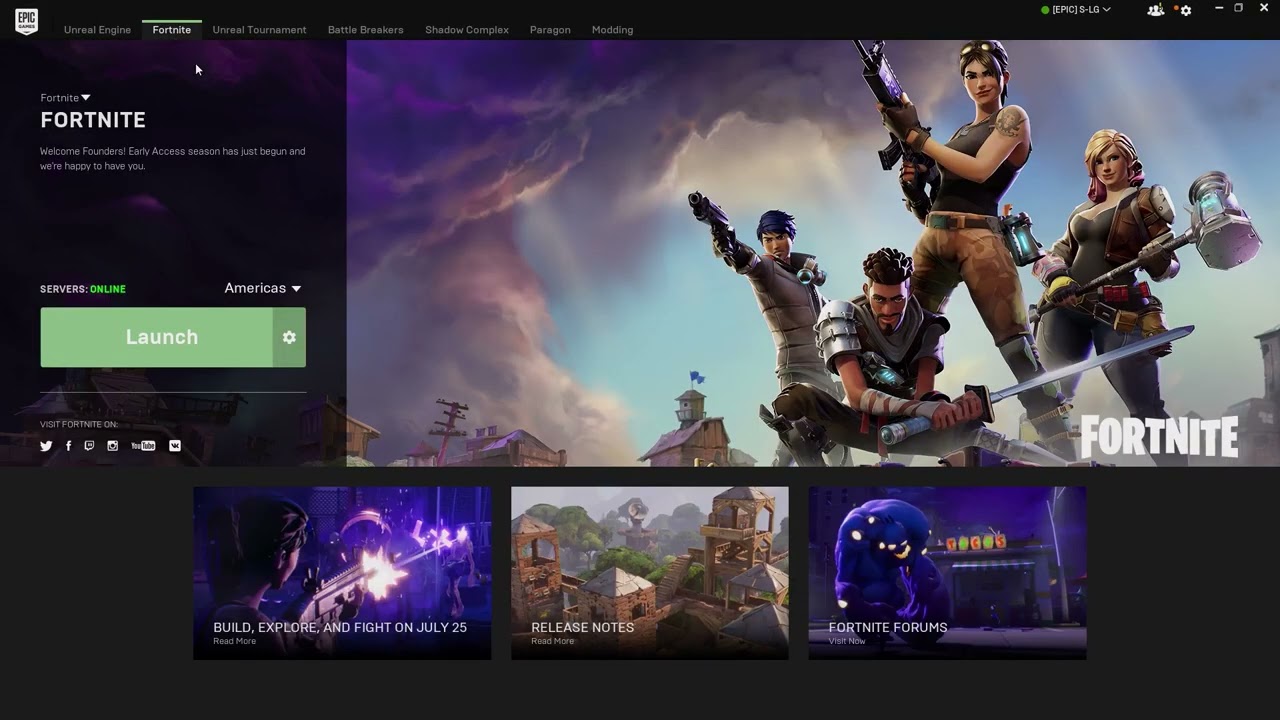
Task: Select the Fortnite tab
Action: pyautogui.click(x=172, y=30)
